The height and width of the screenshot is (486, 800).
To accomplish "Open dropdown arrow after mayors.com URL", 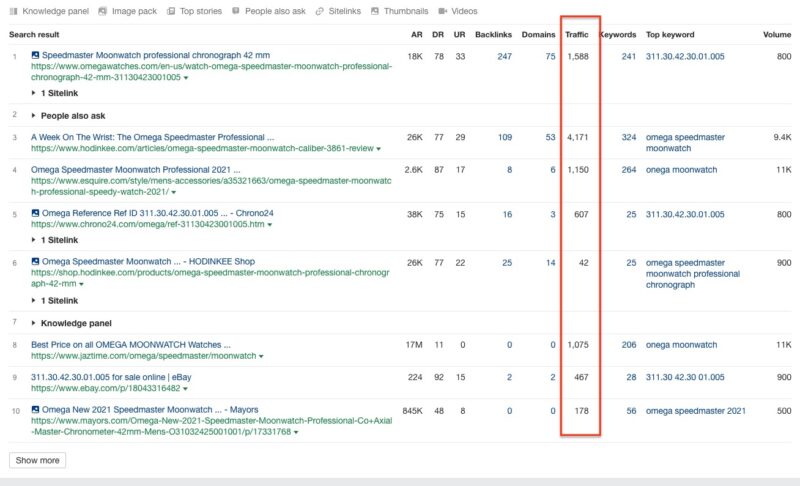I will tap(296, 432).
